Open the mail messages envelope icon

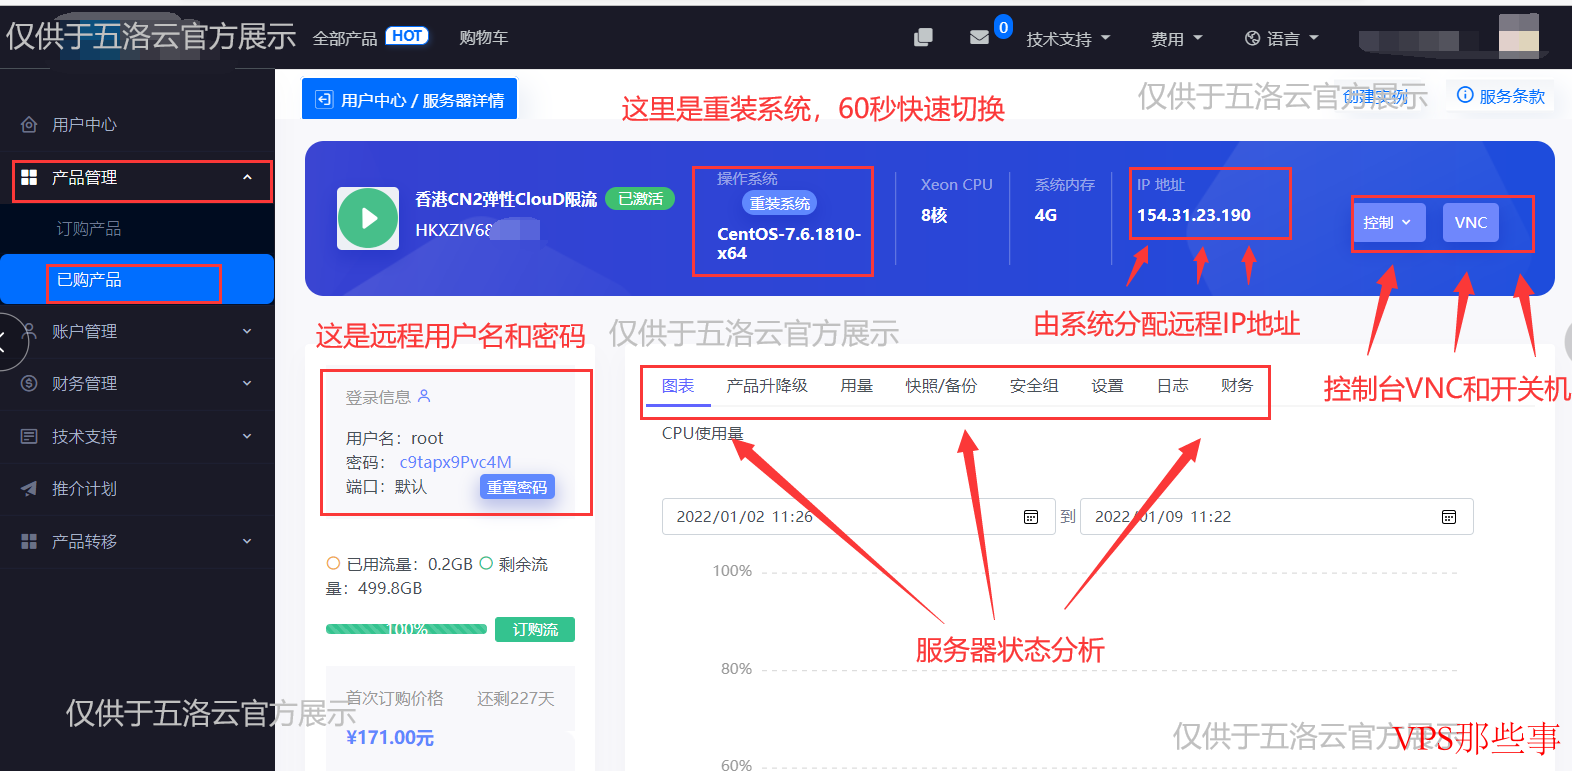(x=979, y=37)
